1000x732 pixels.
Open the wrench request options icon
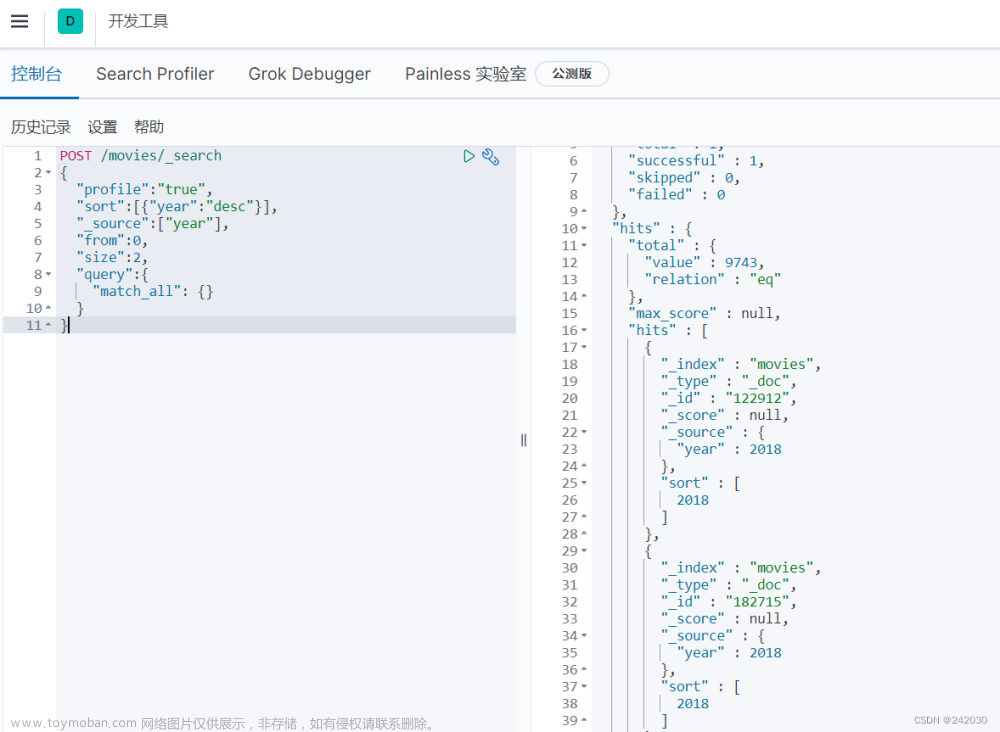(x=490, y=156)
